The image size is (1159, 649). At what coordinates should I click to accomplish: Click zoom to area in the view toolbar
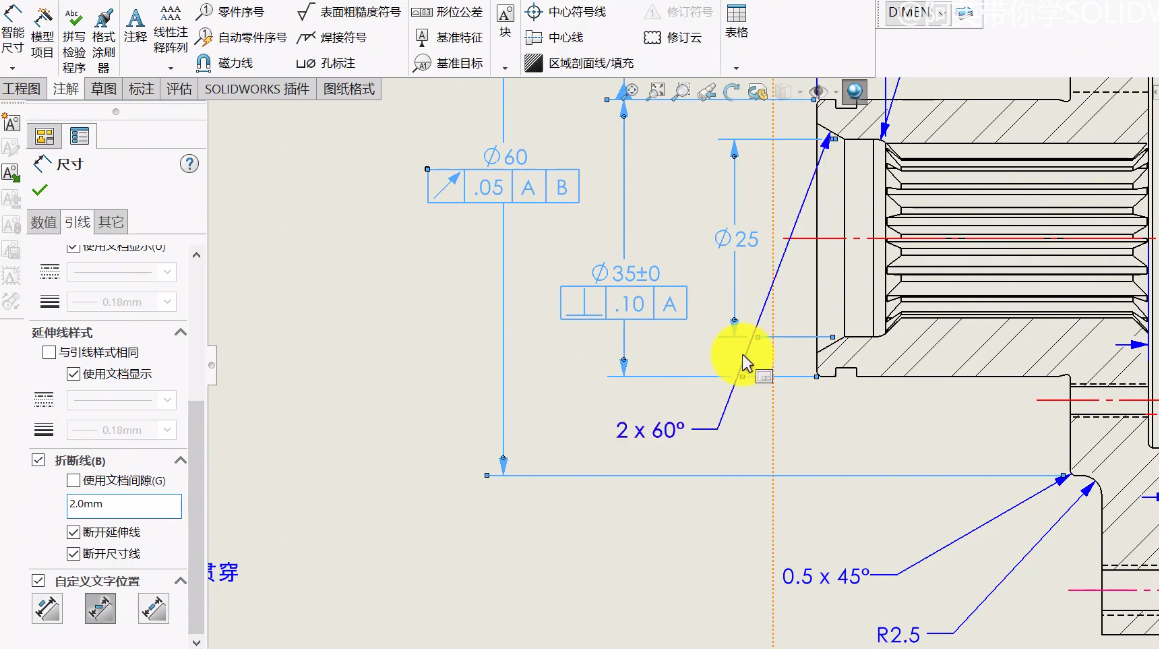coord(680,91)
